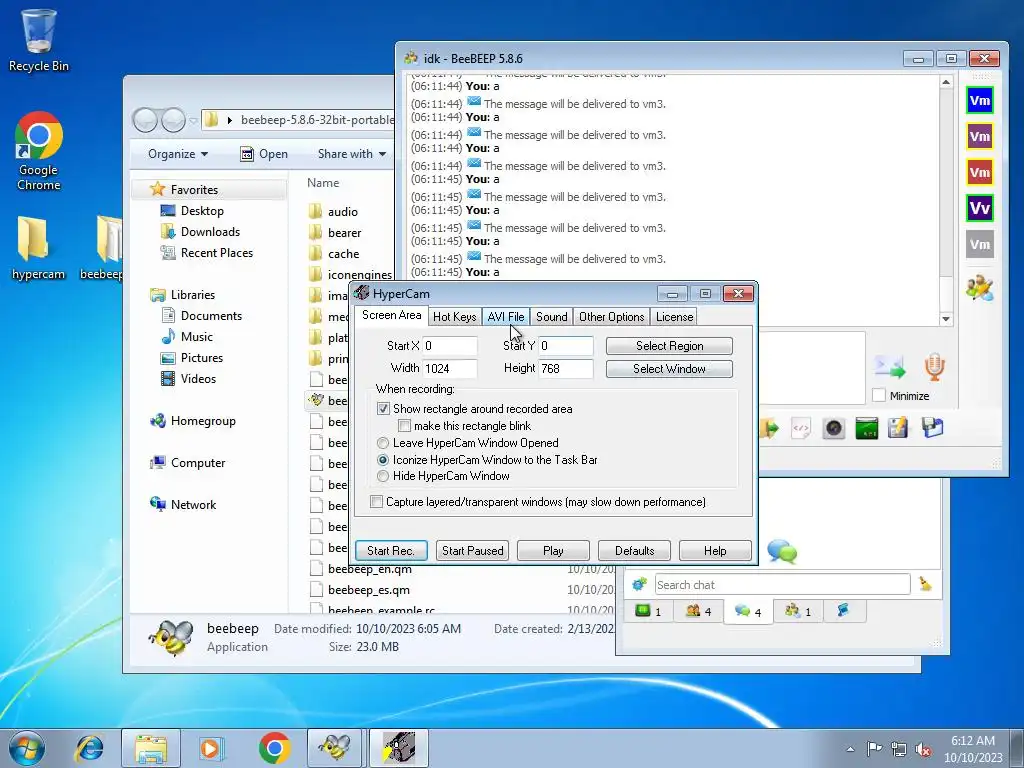Open the Organize dropdown in Explorer

[x=178, y=154]
